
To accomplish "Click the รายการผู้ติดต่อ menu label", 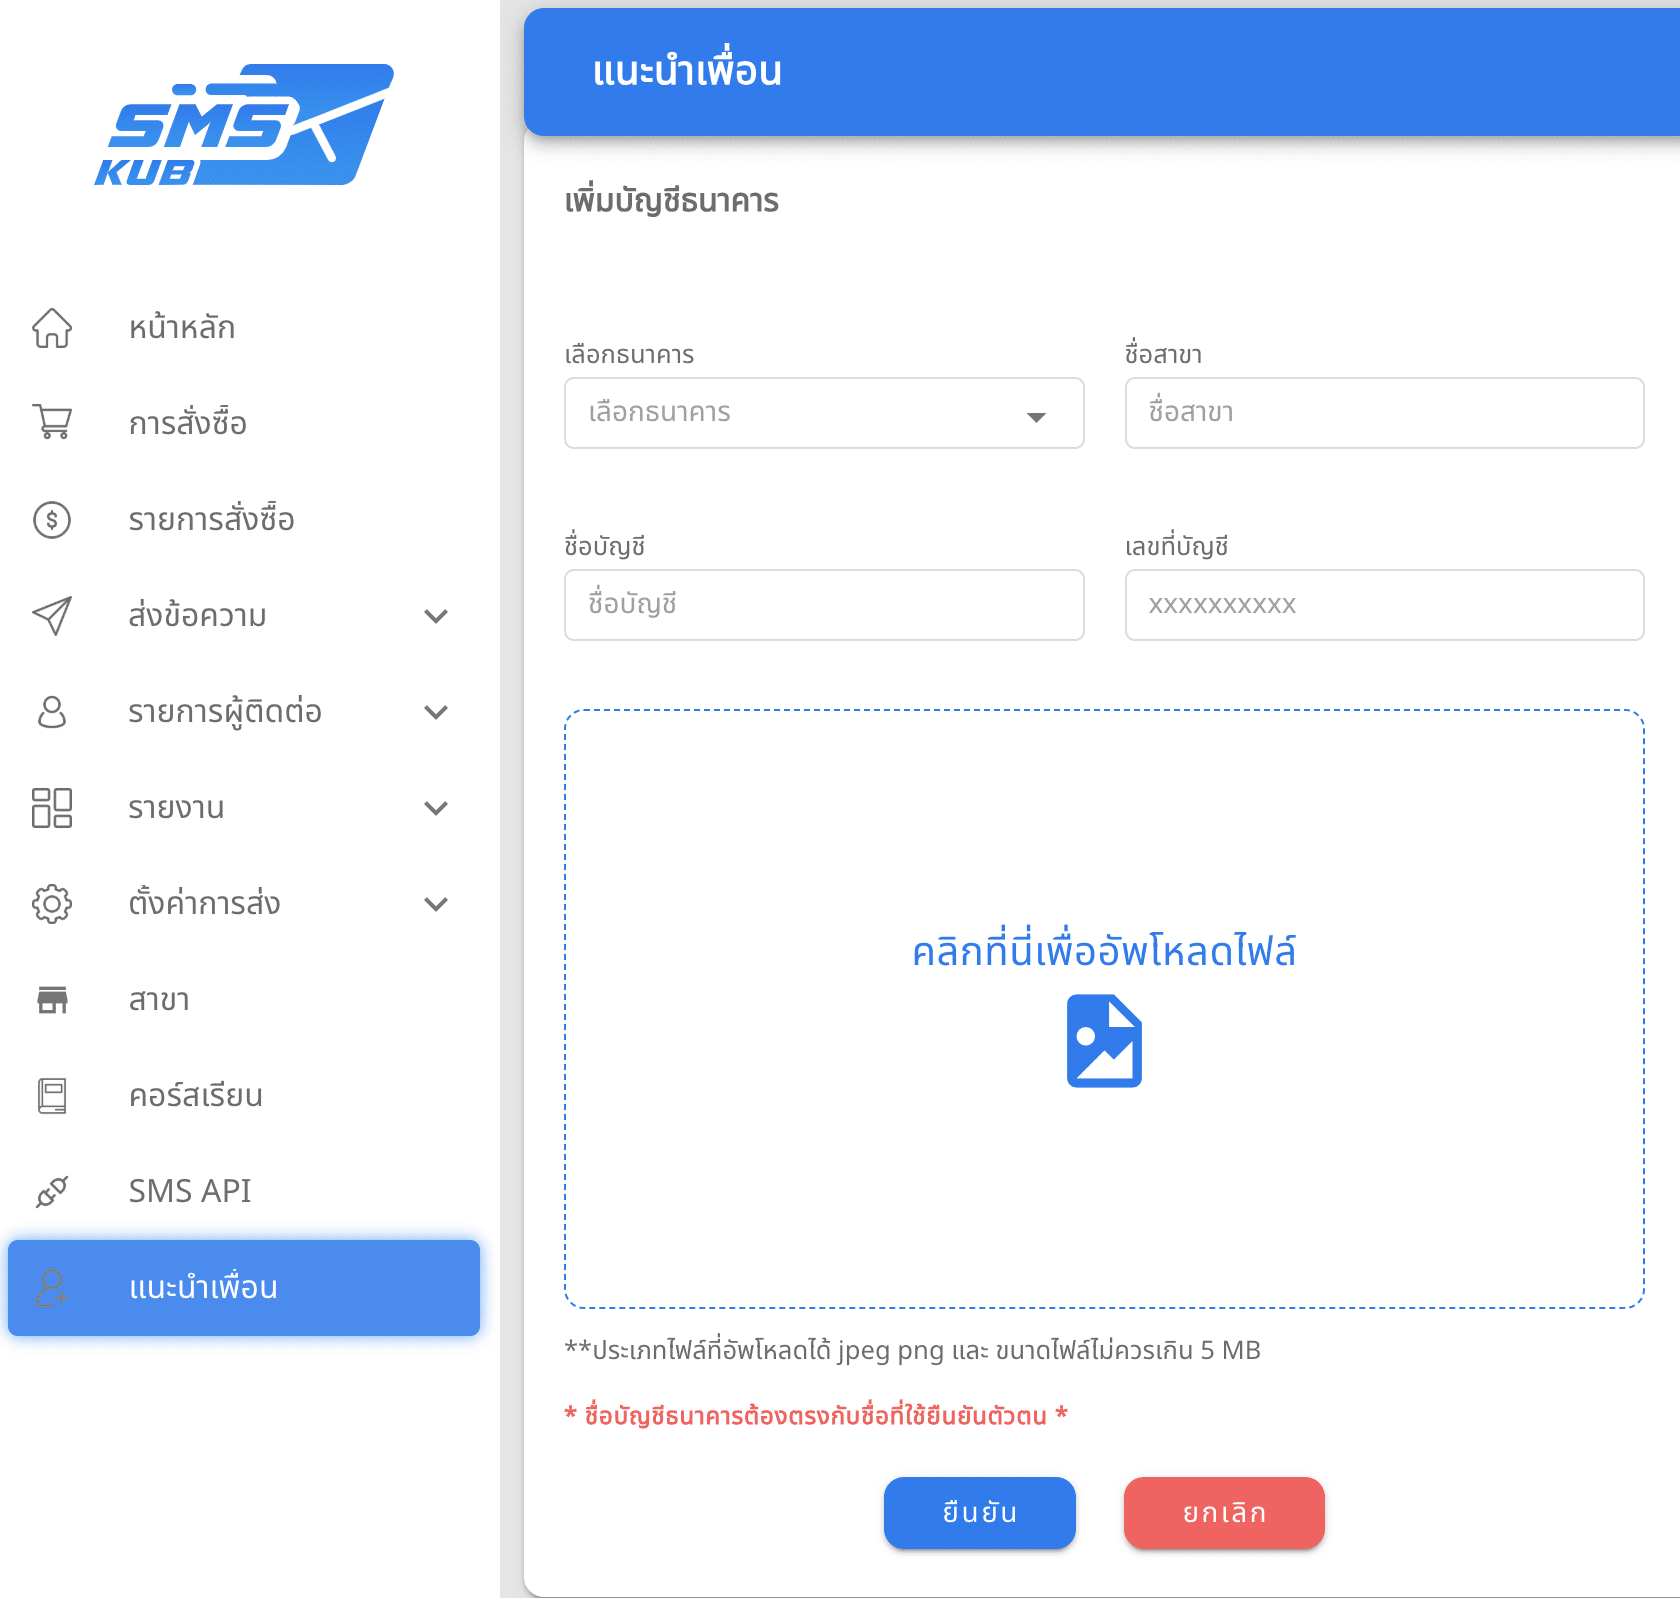I will [x=225, y=712].
